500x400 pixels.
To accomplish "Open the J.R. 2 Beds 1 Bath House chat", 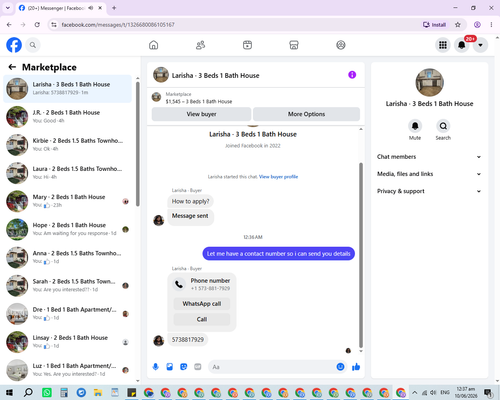I will click(67, 117).
